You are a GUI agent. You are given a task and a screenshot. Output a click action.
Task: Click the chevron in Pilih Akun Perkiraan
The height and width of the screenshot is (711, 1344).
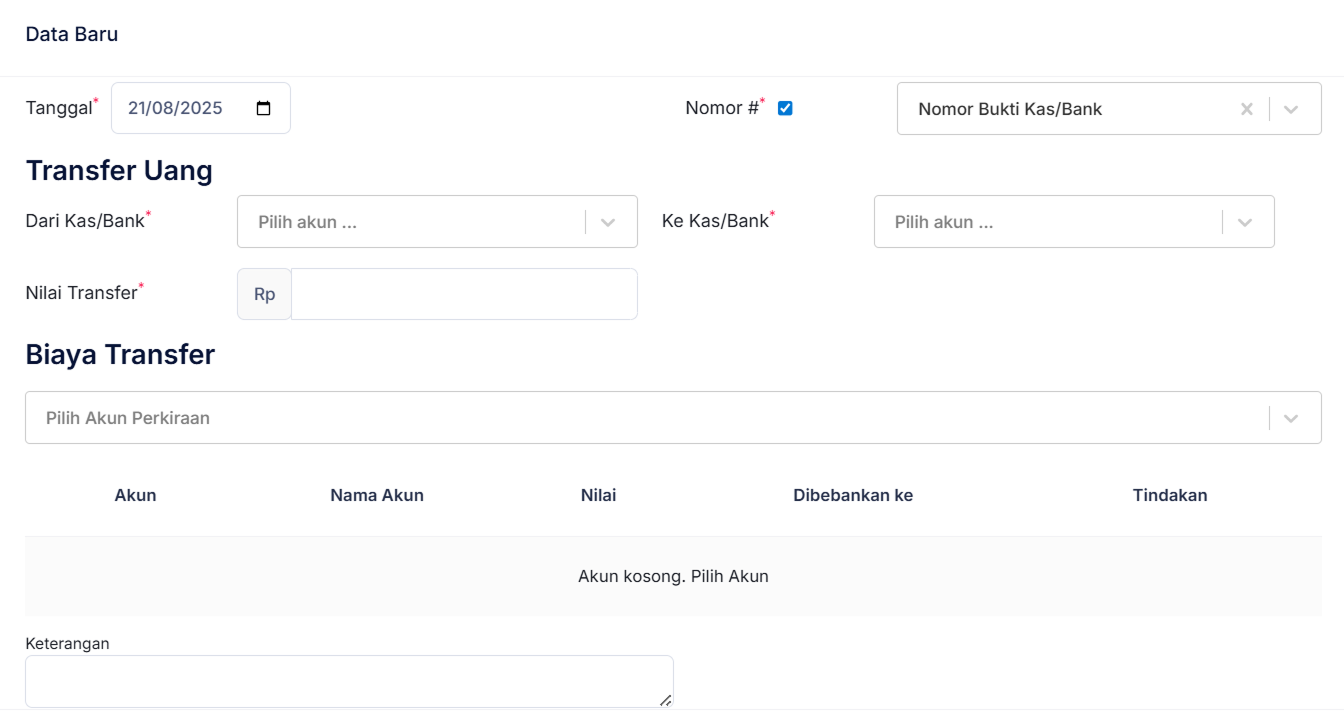(1291, 418)
